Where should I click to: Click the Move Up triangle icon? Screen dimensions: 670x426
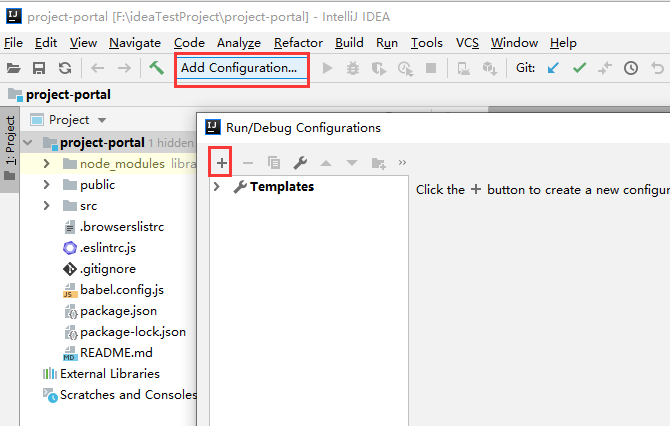pos(326,163)
